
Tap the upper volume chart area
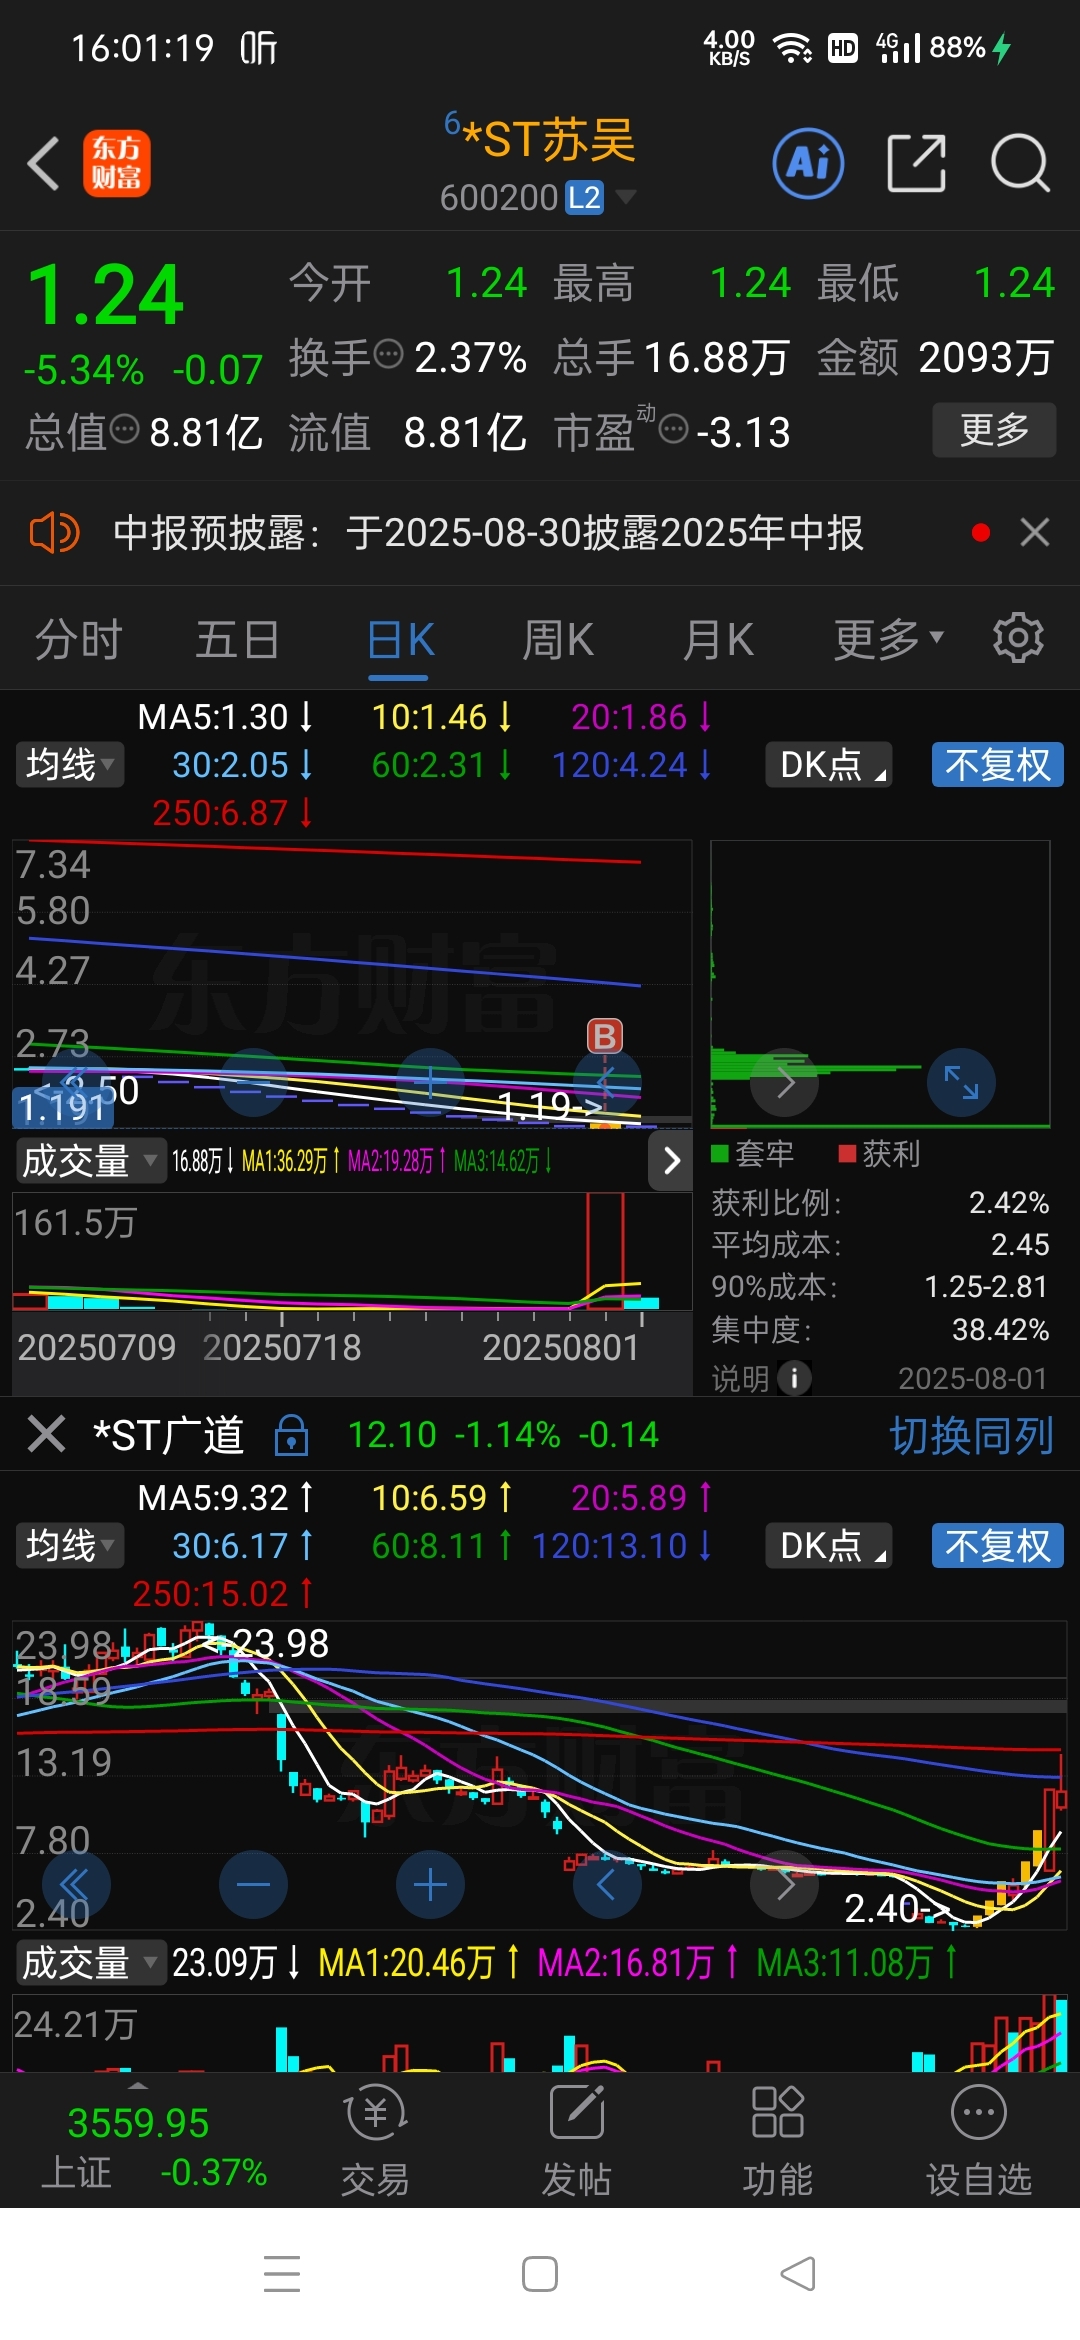point(352,1251)
